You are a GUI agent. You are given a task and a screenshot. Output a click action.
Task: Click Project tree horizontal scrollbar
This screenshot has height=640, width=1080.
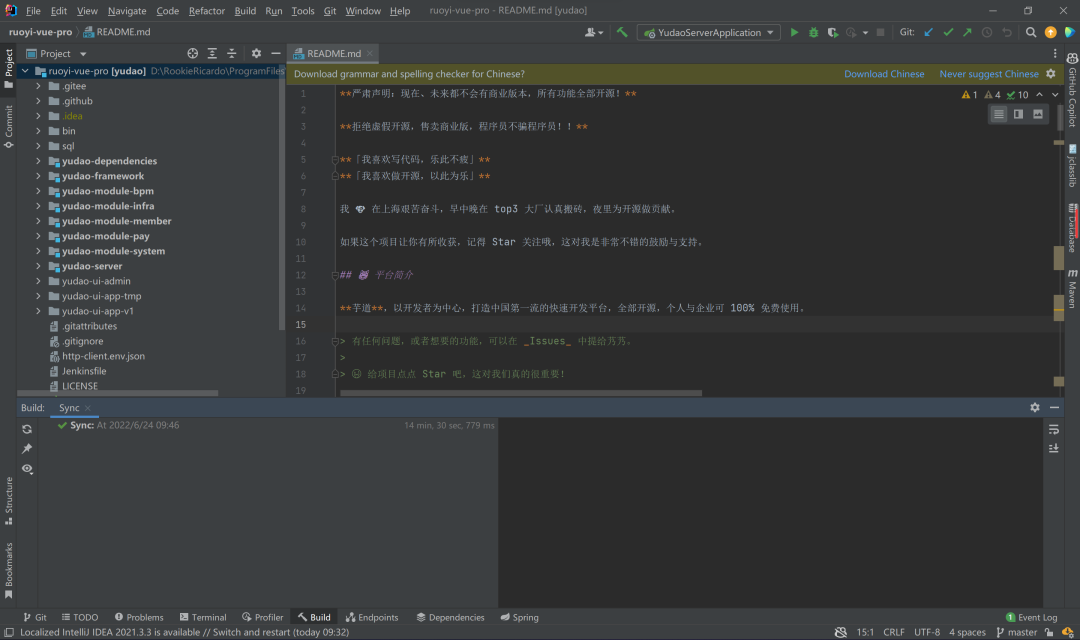pos(118,393)
